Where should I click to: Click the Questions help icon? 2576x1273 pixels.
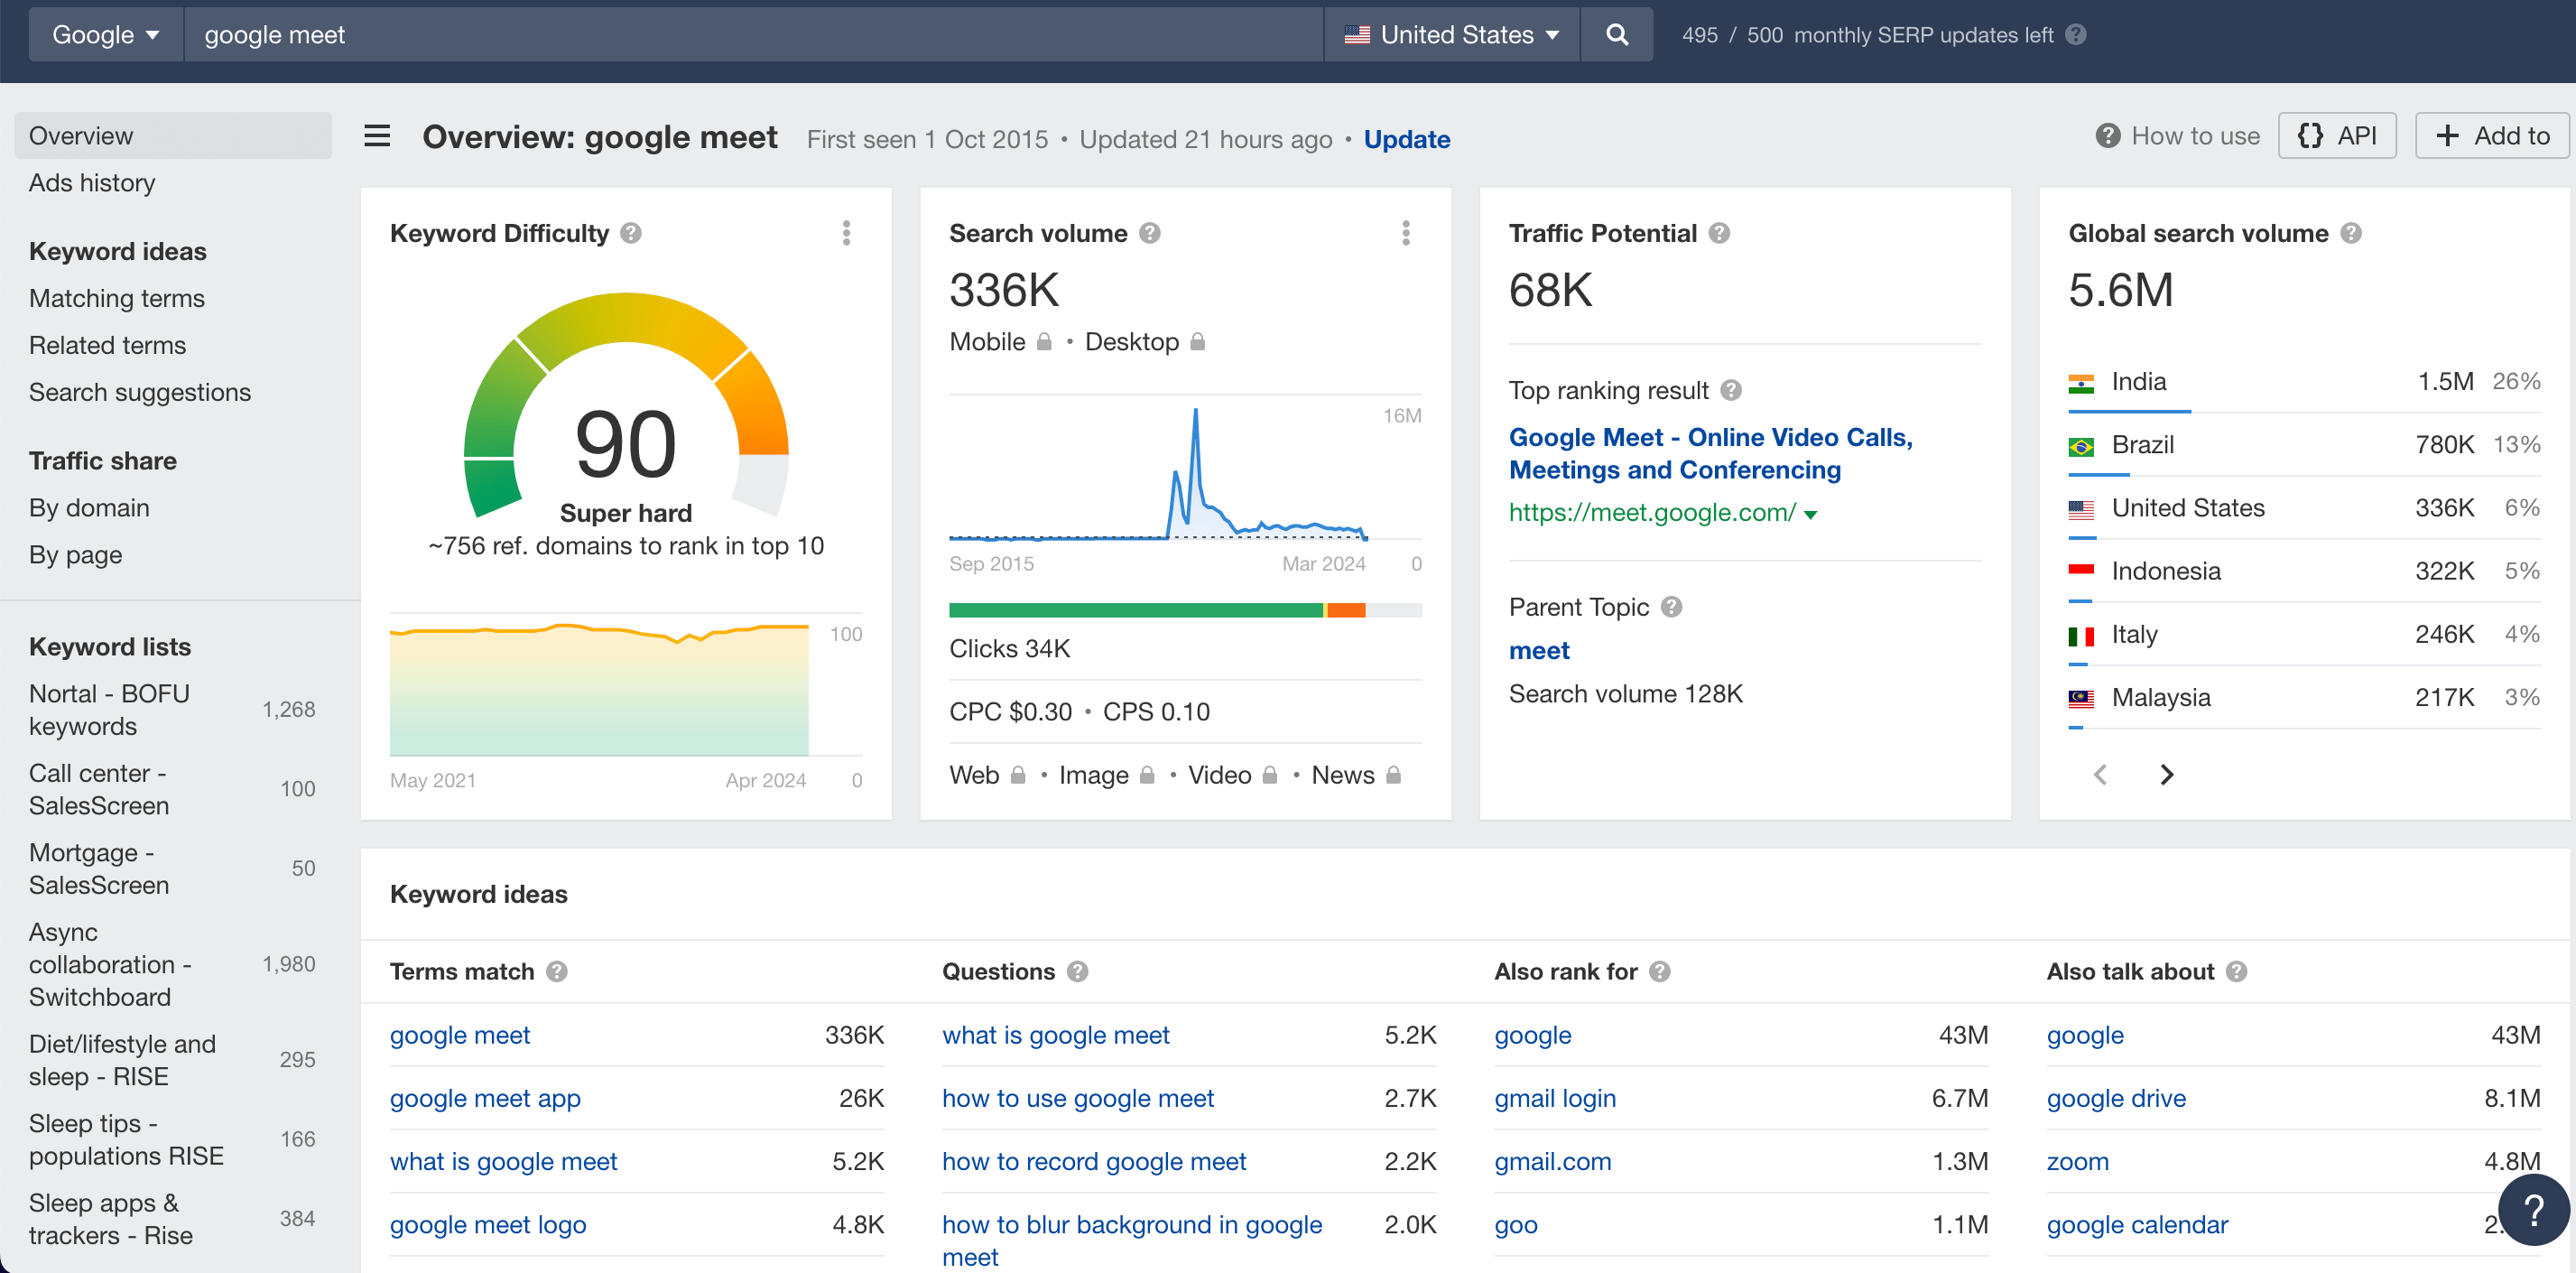point(1077,971)
